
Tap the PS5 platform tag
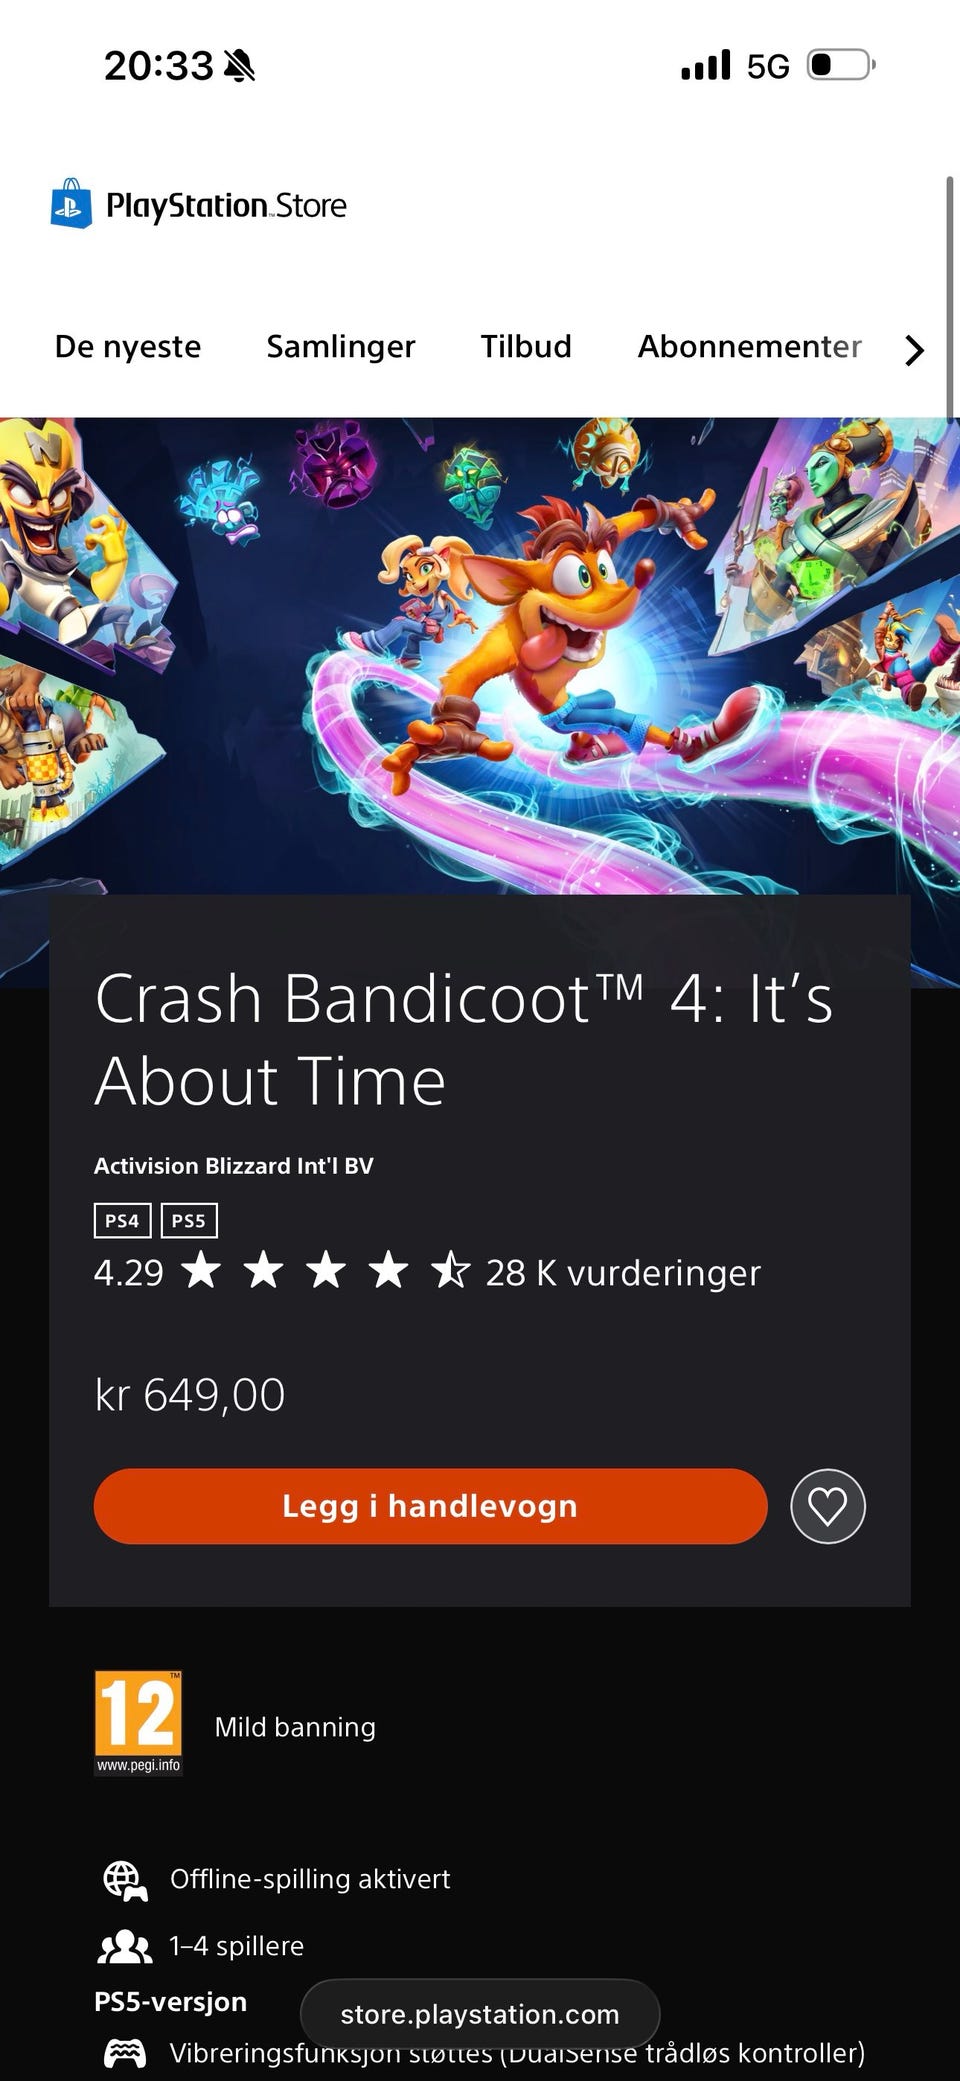point(189,1220)
